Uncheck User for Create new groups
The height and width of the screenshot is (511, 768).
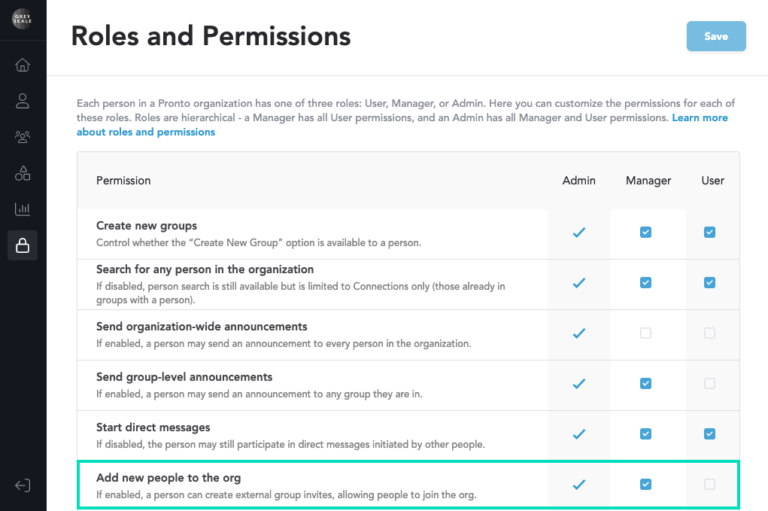tap(709, 232)
